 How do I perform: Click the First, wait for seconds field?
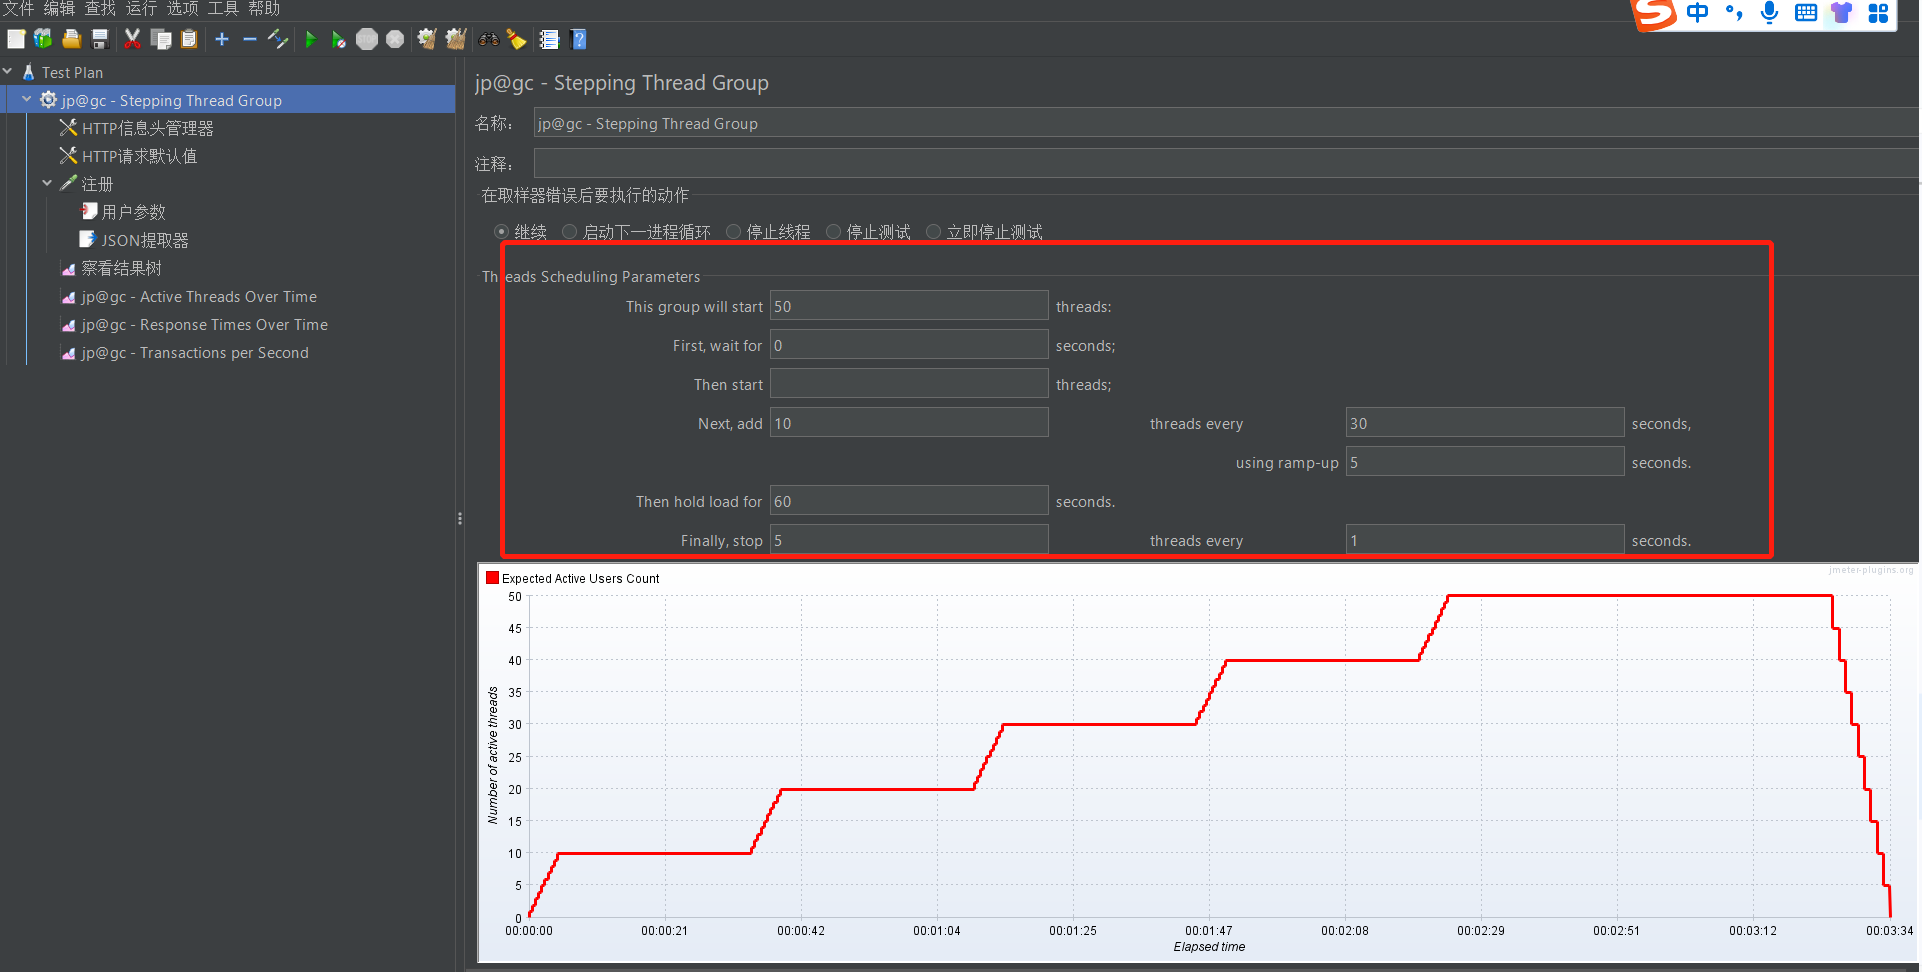click(909, 345)
